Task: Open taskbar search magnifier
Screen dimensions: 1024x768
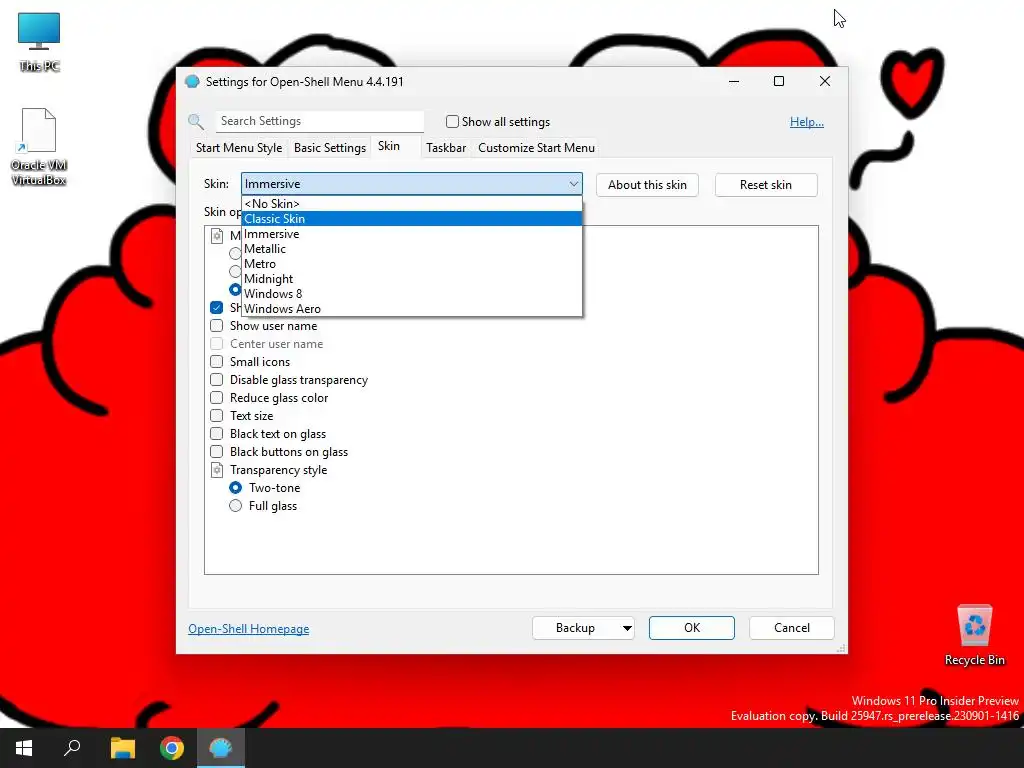Action: (x=72, y=748)
